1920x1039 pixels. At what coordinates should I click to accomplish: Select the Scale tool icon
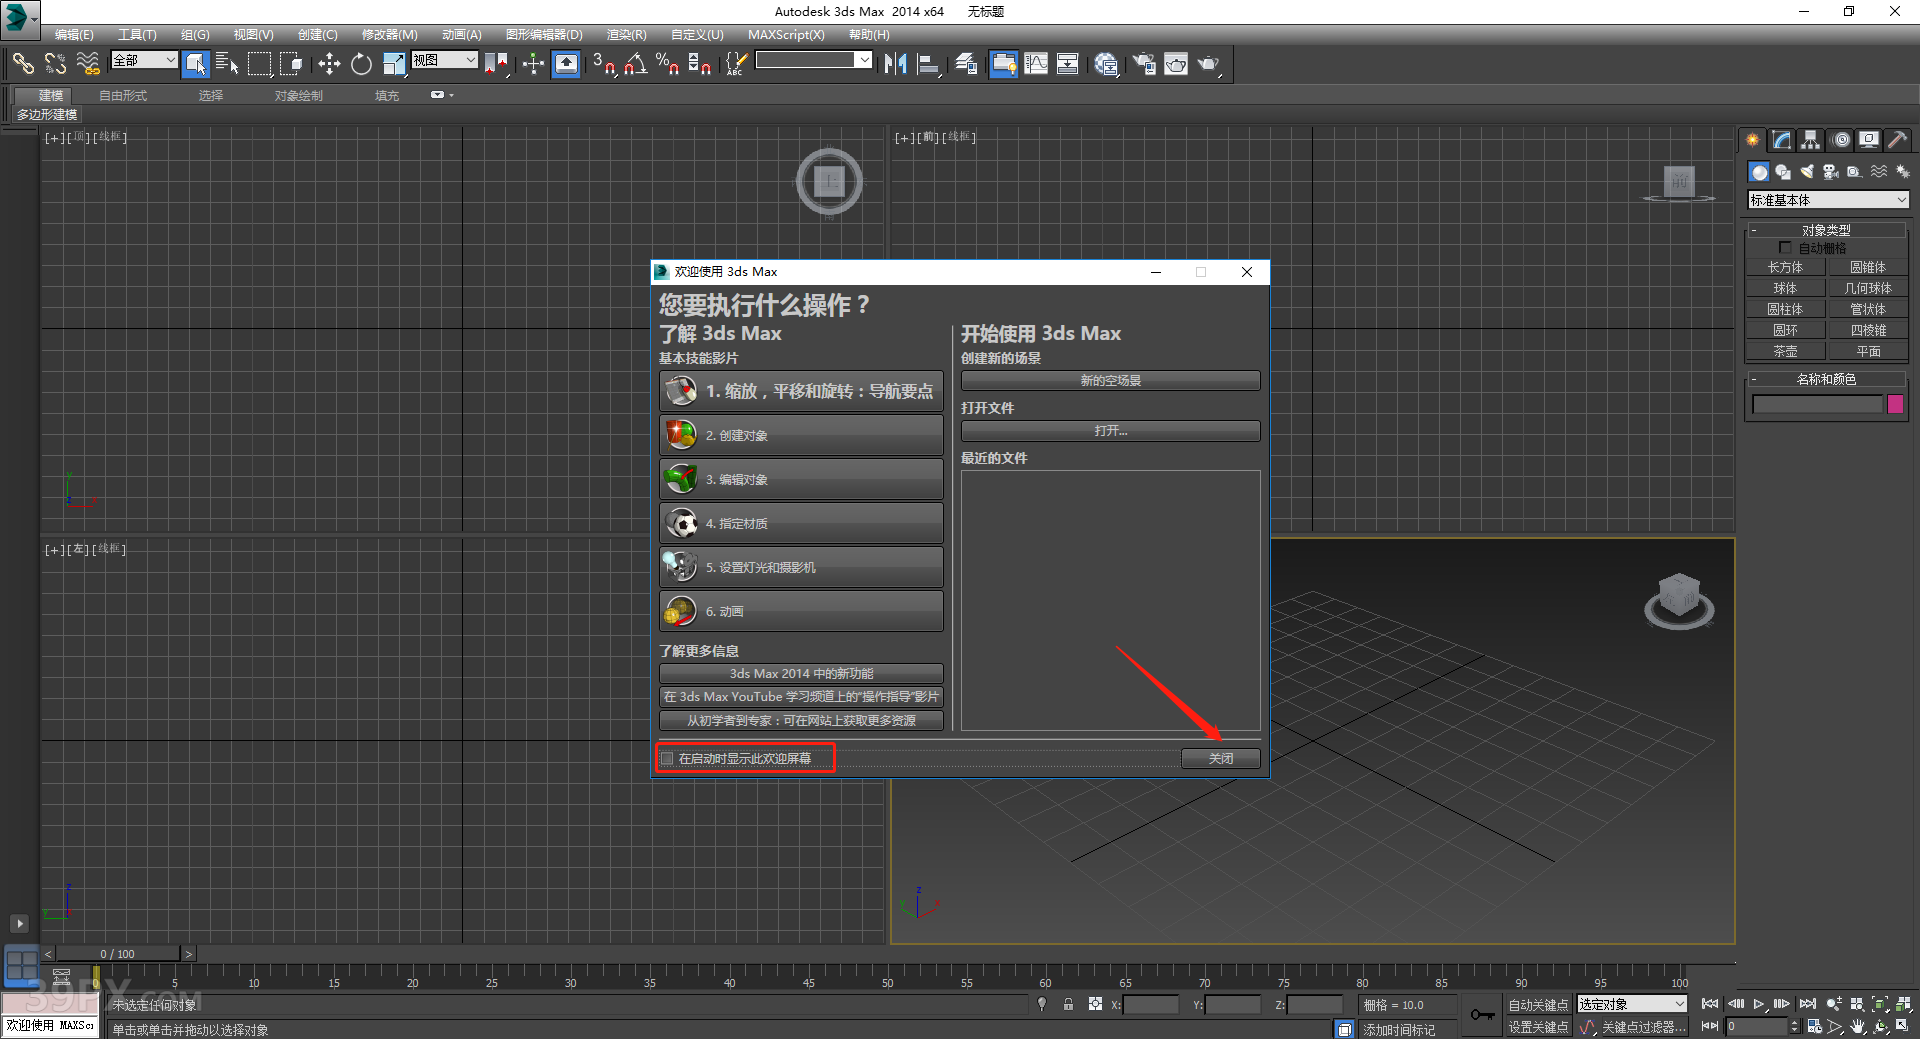pyautogui.click(x=394, y=64)
